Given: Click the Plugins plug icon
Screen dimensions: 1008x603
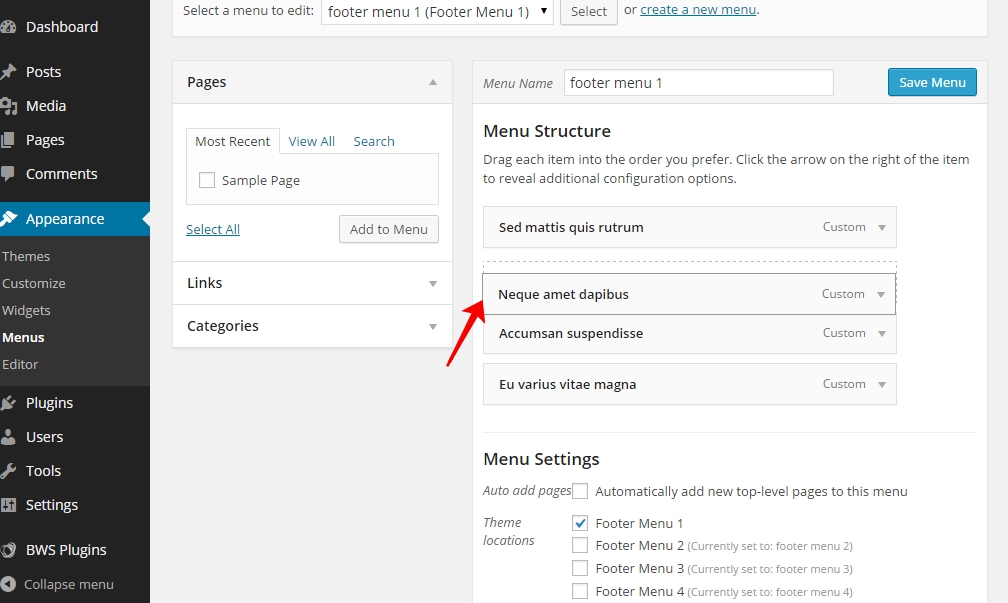Looking at the screenshot, I should (8, 403).
